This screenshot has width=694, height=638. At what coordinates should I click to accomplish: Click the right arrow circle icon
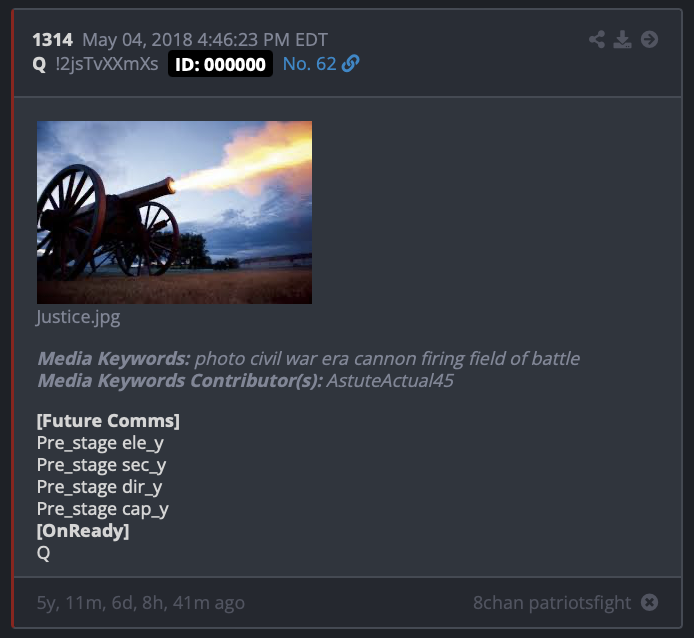pos(649,39)
